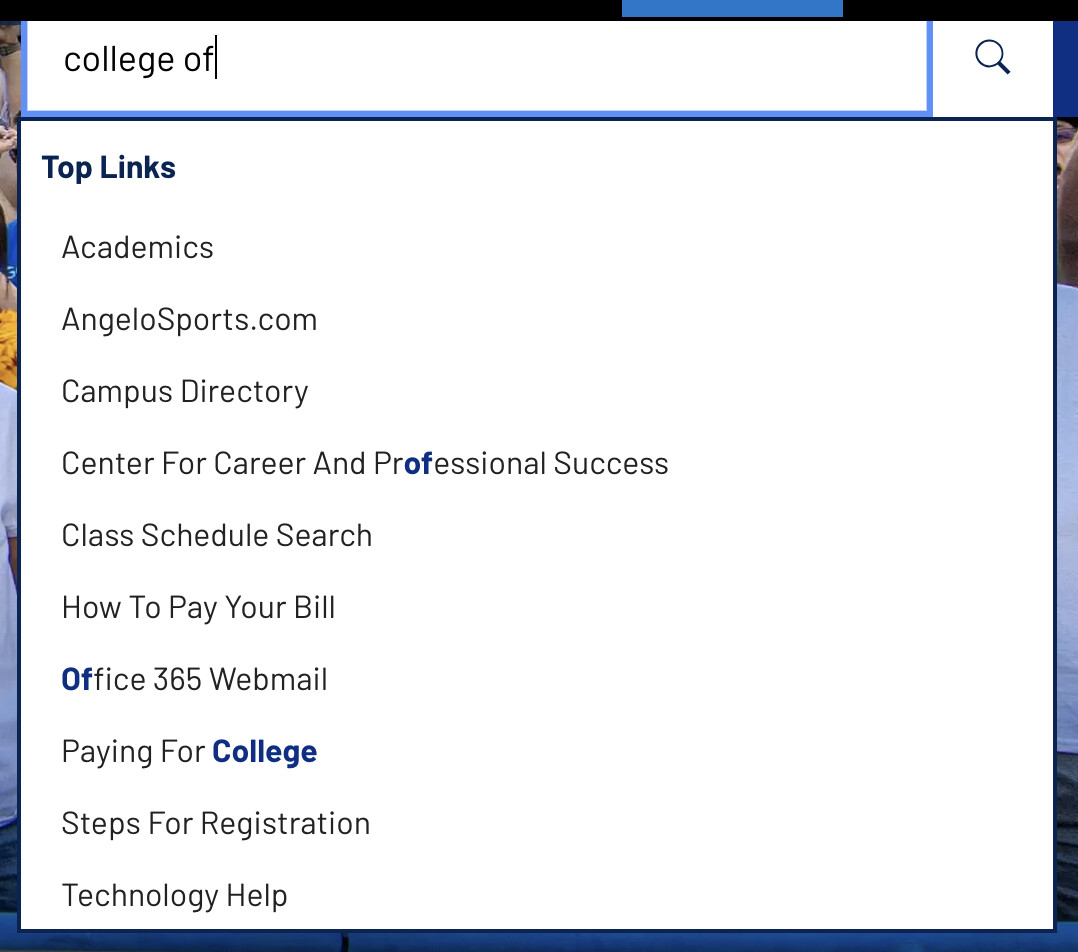Open Class Schedule Search

coord(216,535)
